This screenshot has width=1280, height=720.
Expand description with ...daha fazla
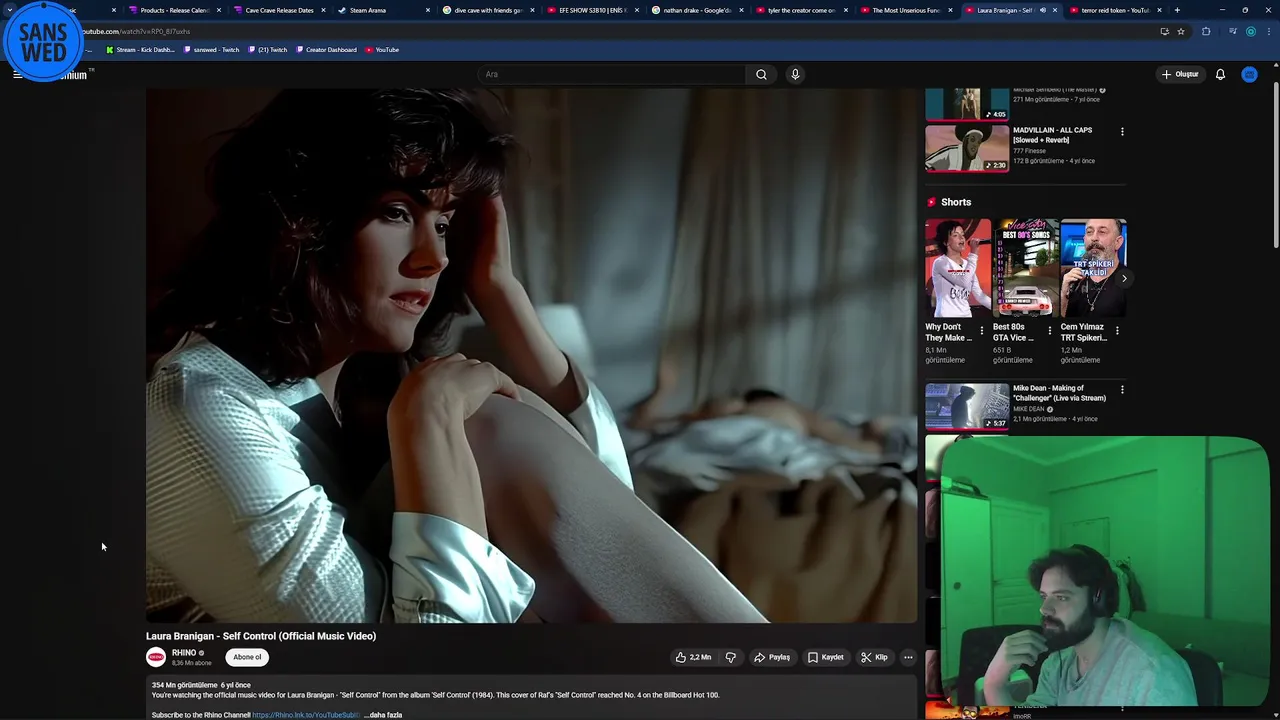pyautogui.click(x=383, y=715)
